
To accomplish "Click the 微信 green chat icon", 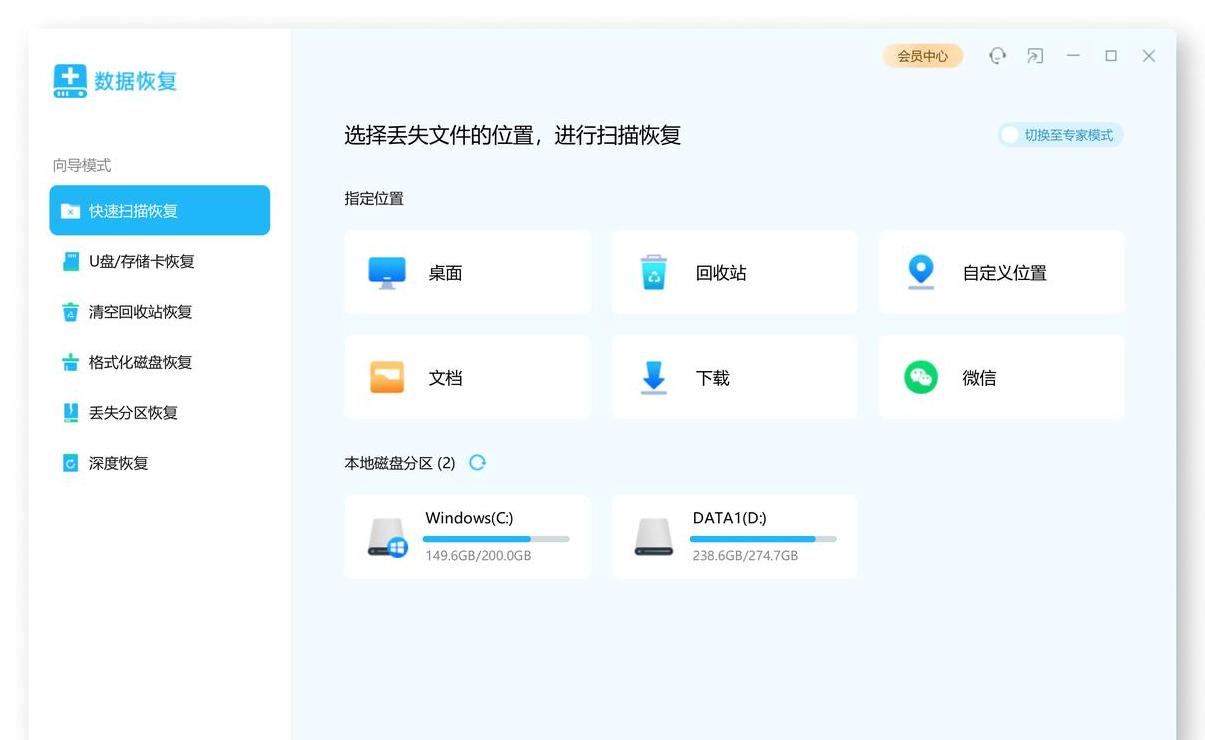I will [x=921, y=377].
